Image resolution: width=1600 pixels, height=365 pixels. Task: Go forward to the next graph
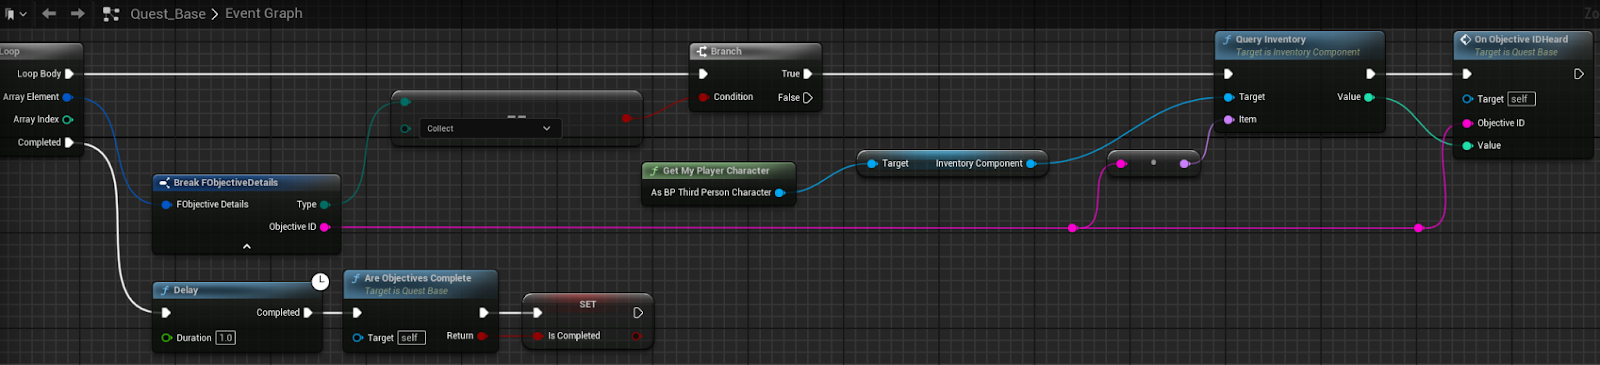click(78, 14)
